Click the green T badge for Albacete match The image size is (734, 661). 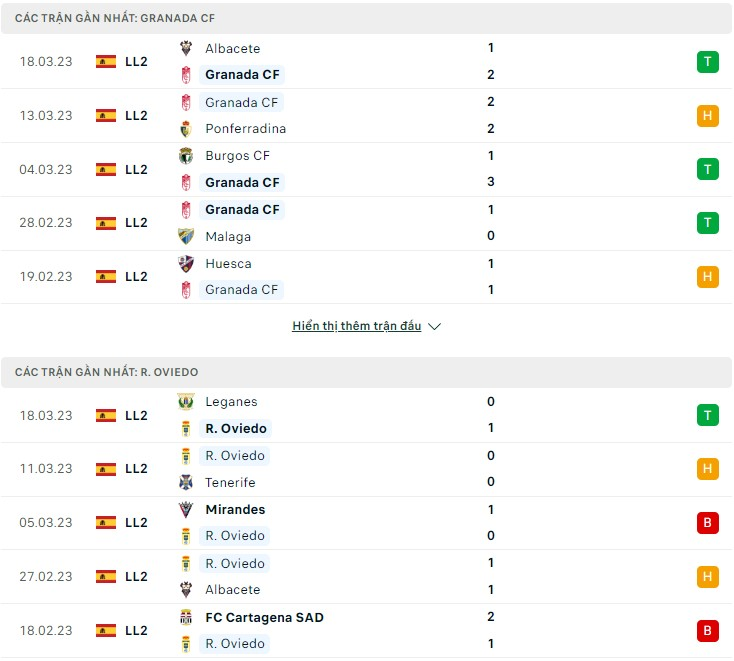[707, 62]
